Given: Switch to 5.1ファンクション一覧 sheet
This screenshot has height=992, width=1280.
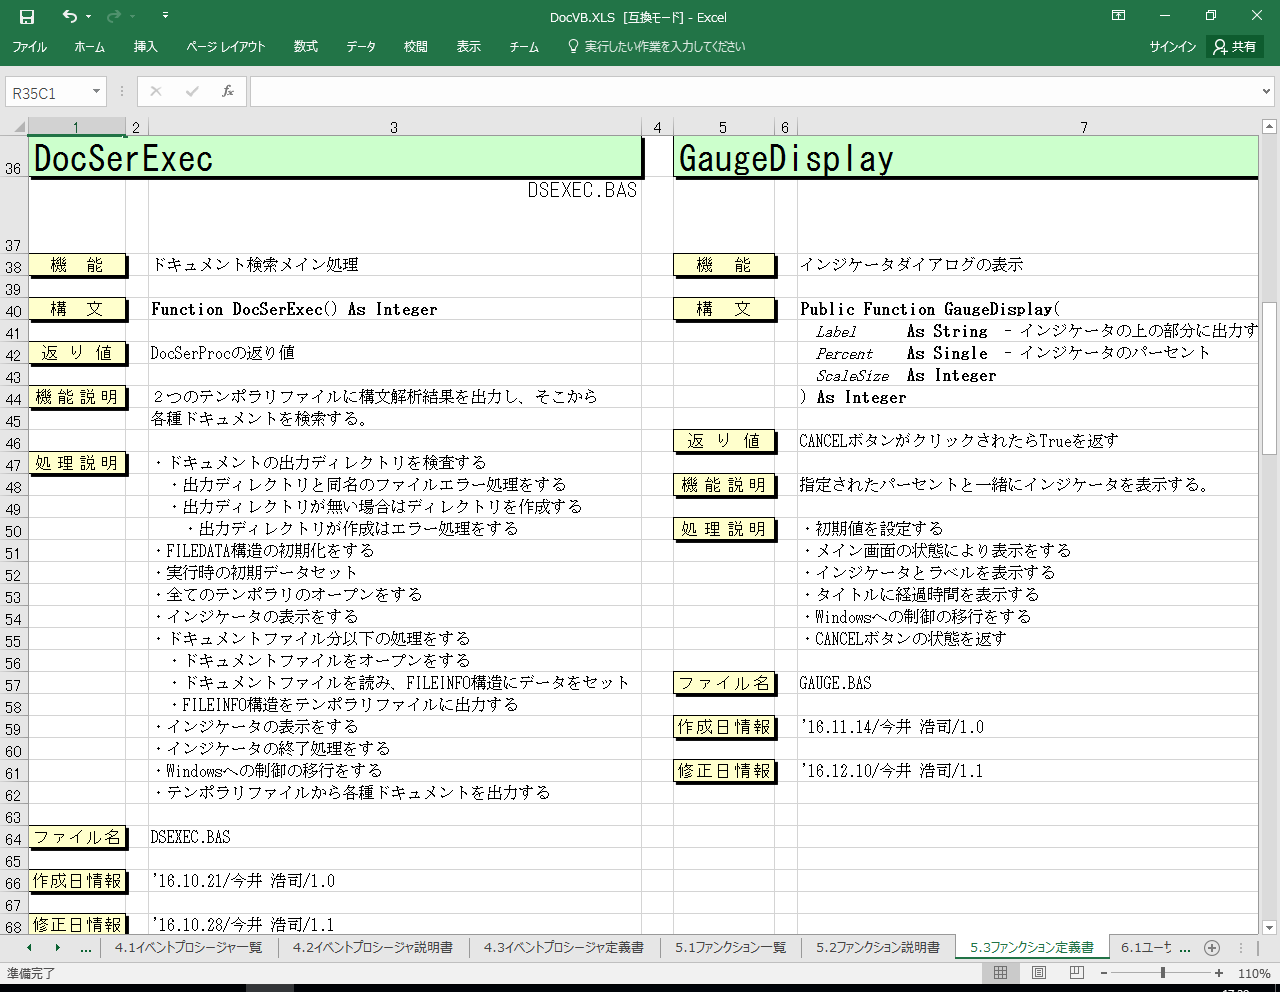Looking at the screenshot, I should click(730, 947).
